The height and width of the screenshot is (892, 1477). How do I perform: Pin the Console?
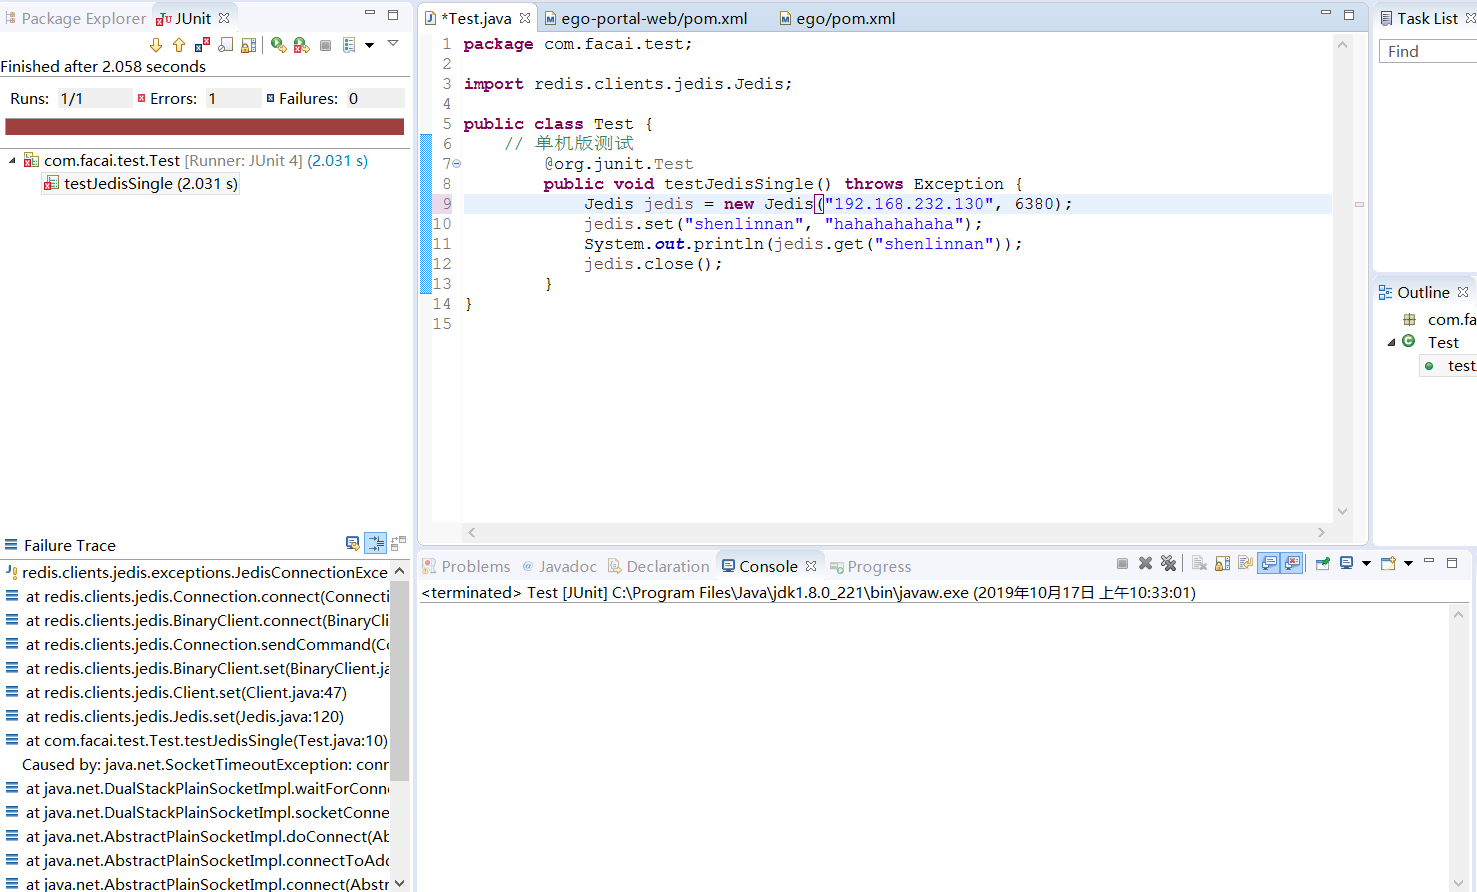click(1322, 563)
